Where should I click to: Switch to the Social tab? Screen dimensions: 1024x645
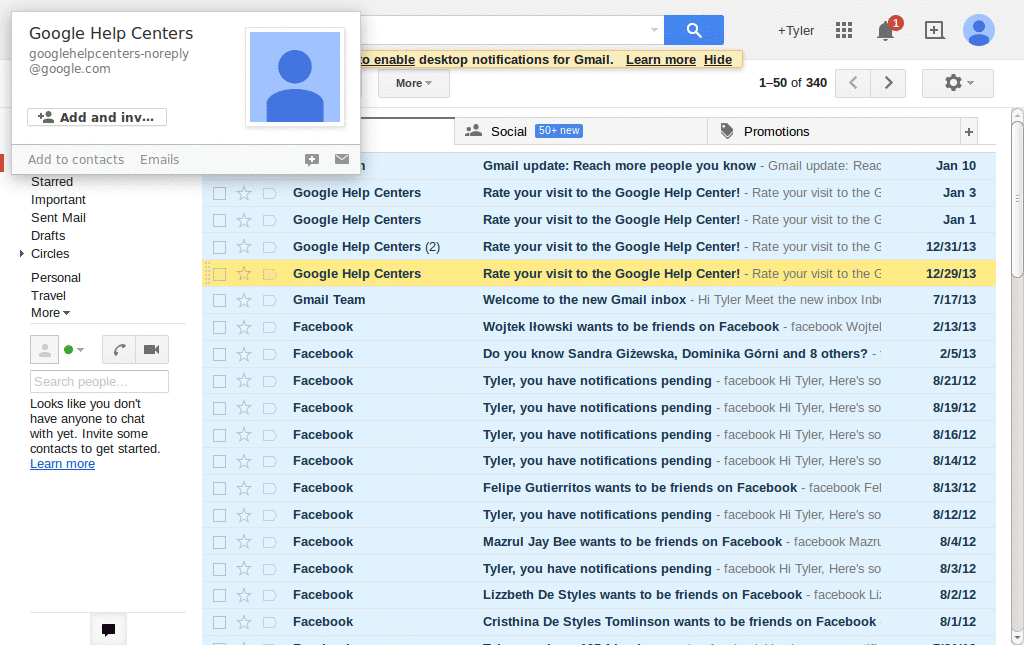click(510, 131)
